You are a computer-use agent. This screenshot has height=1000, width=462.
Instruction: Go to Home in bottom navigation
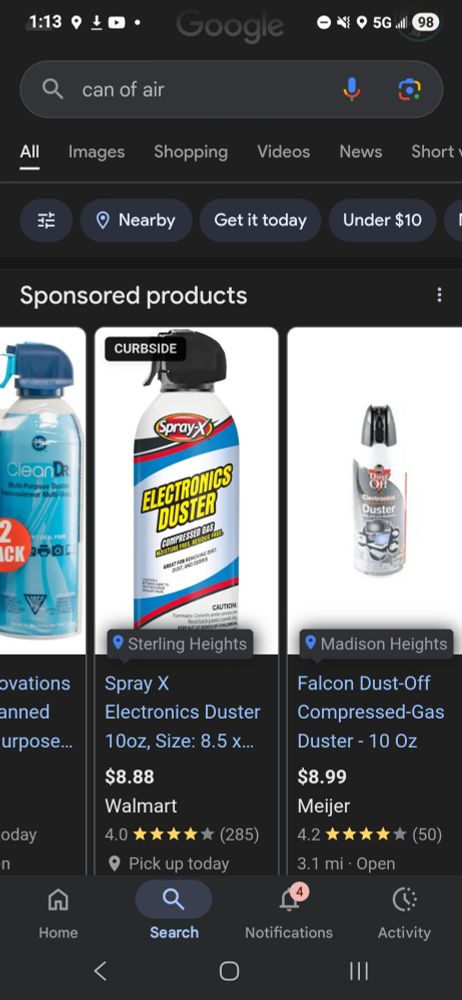point(58,912)
